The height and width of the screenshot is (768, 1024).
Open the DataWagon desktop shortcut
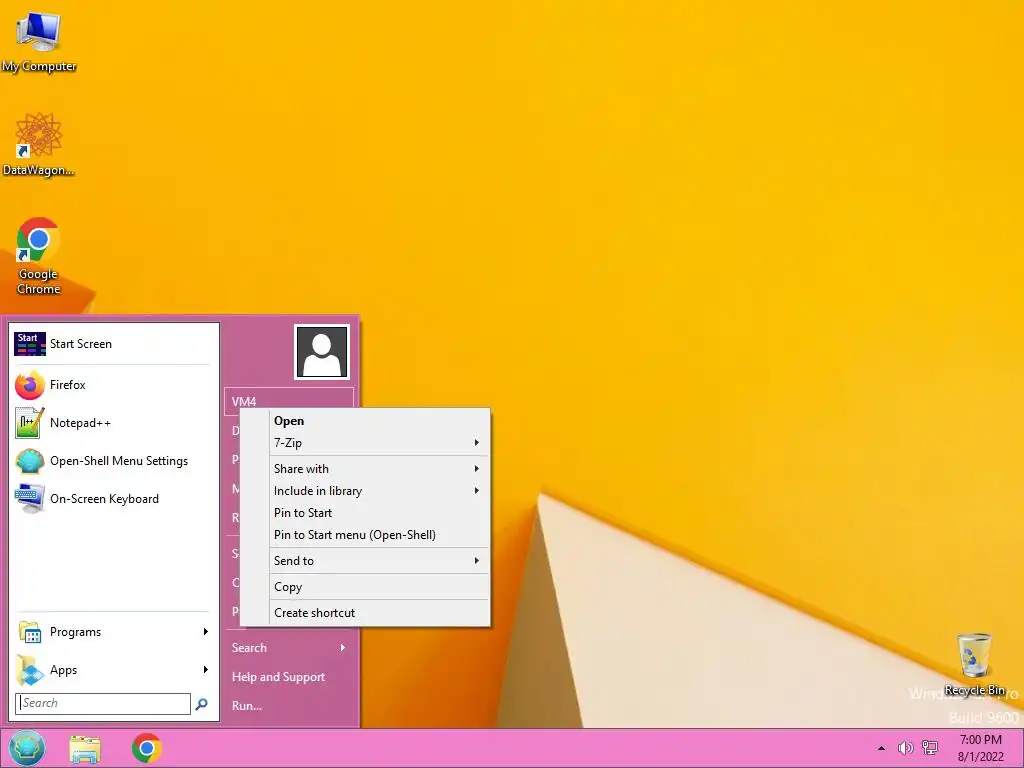click(39, 145)
